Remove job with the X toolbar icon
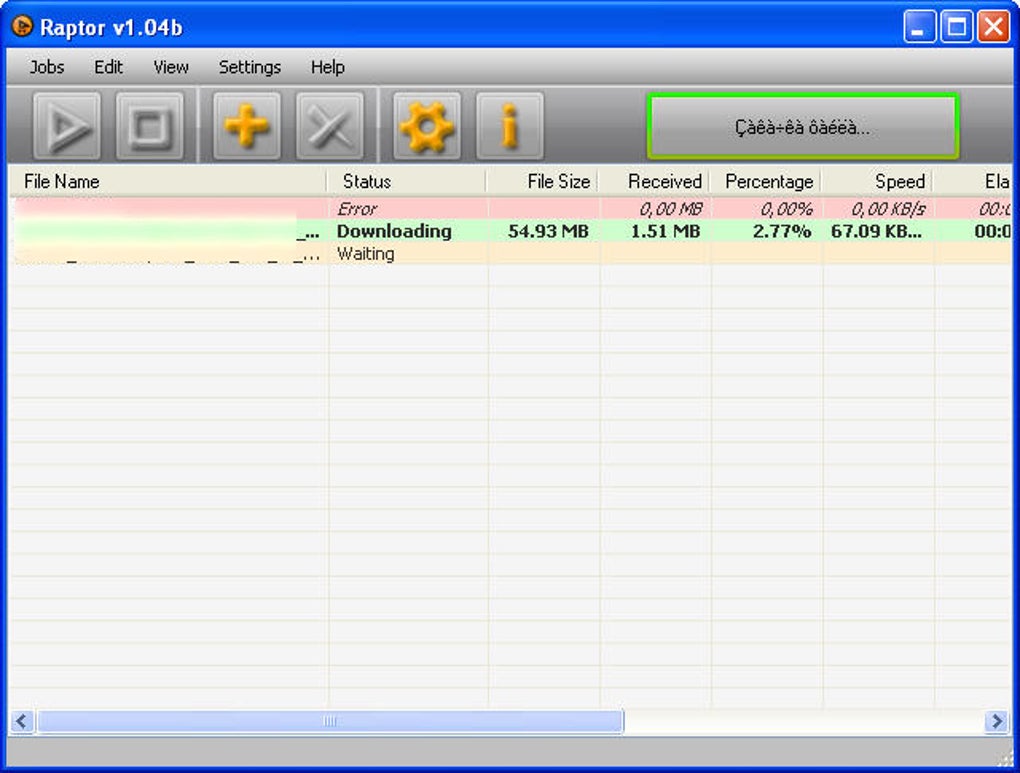 (x=330, y=126)
